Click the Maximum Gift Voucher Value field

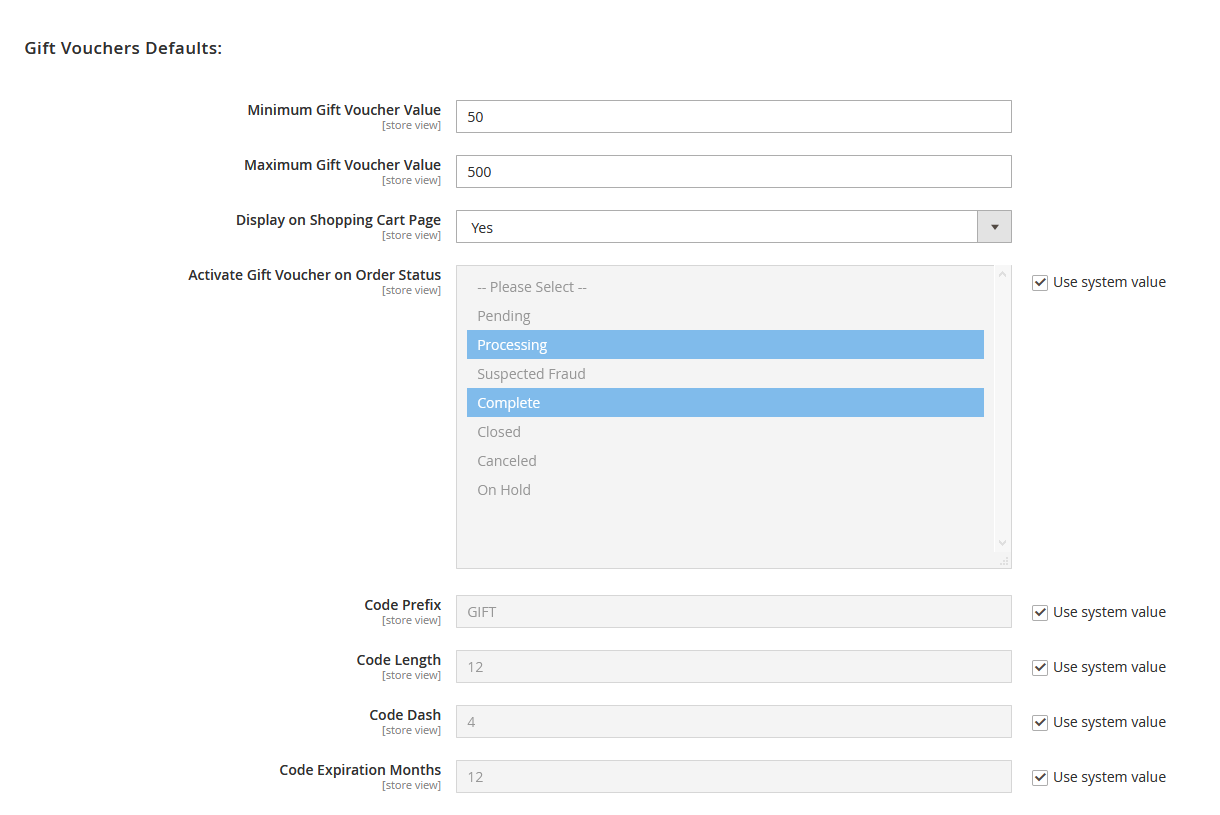pyautogui.click(x=733, y=172)
